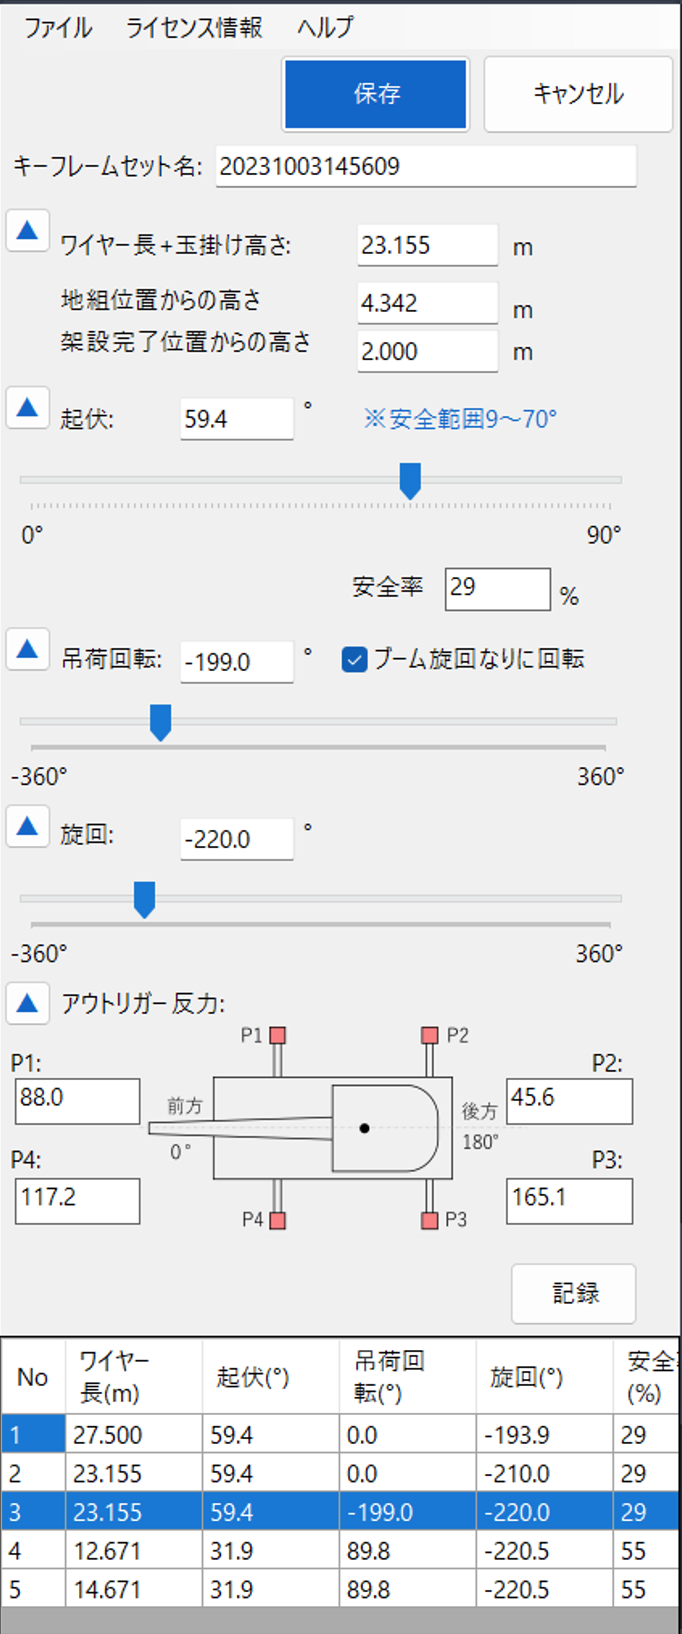The image size is (682, 1634).
Task: Collapse the 旋回 section
Action: pos(28,827)
